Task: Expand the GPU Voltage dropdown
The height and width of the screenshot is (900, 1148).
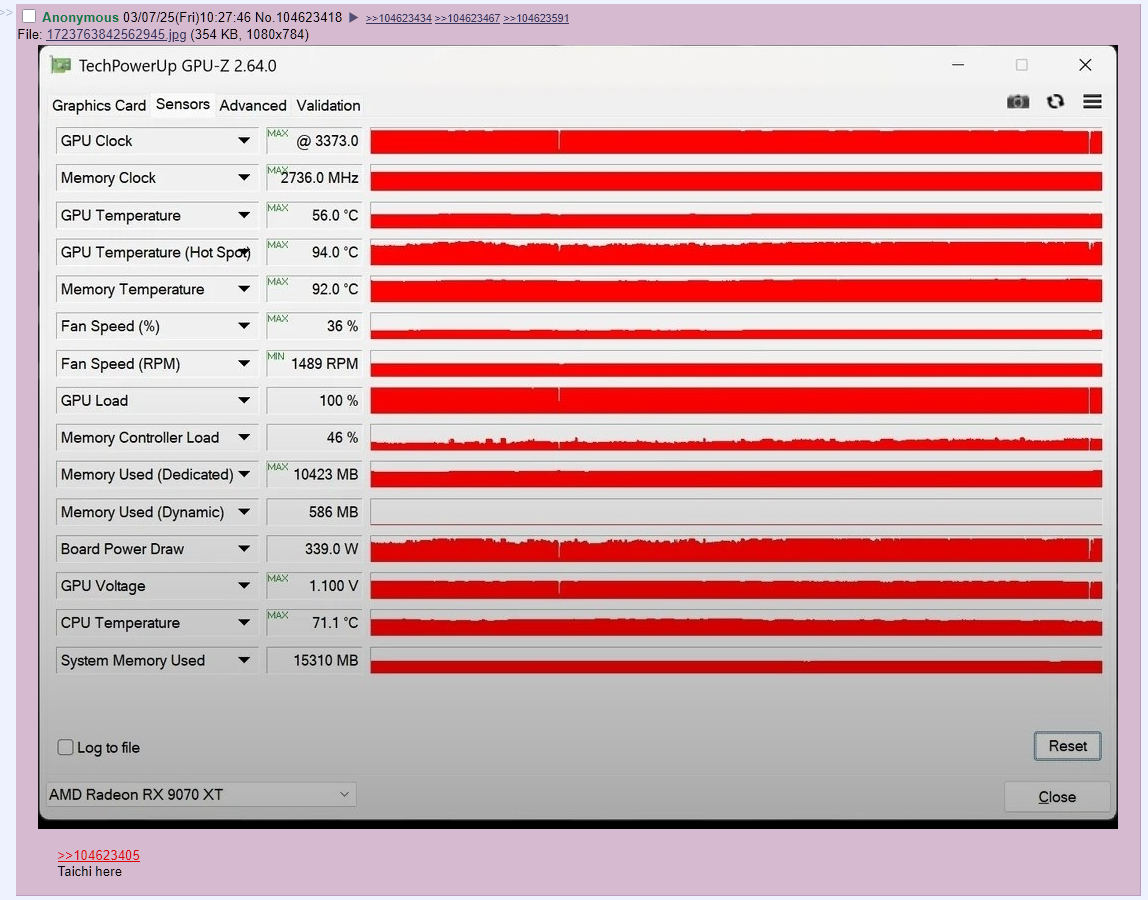Action: click(244, 586)
